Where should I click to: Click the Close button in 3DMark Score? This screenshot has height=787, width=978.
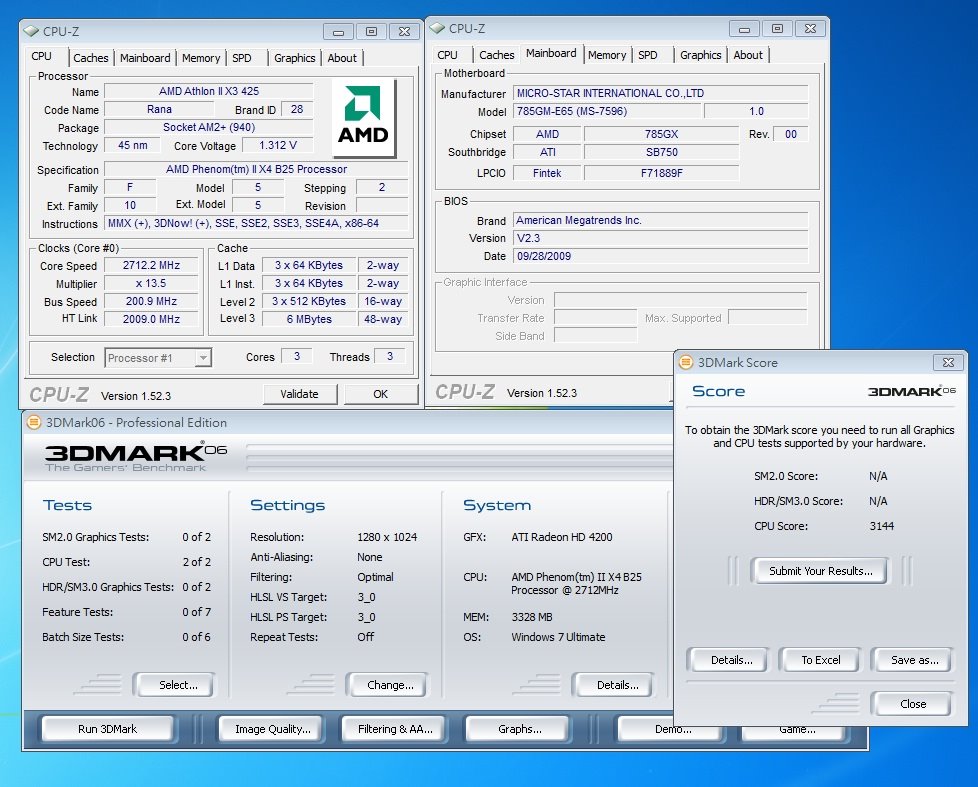(x=913, y=704)
